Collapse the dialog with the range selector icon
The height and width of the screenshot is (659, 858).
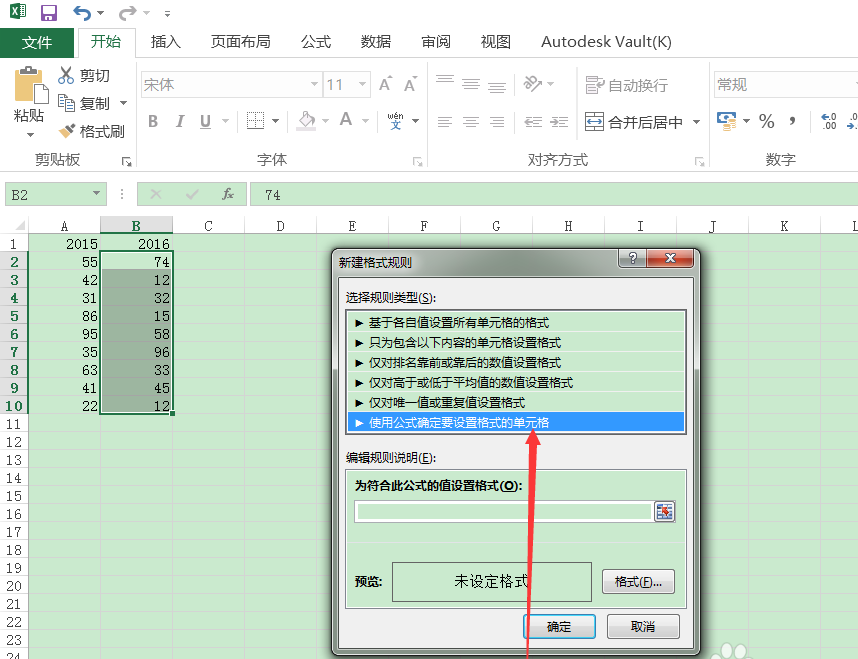tap(664, 512)
